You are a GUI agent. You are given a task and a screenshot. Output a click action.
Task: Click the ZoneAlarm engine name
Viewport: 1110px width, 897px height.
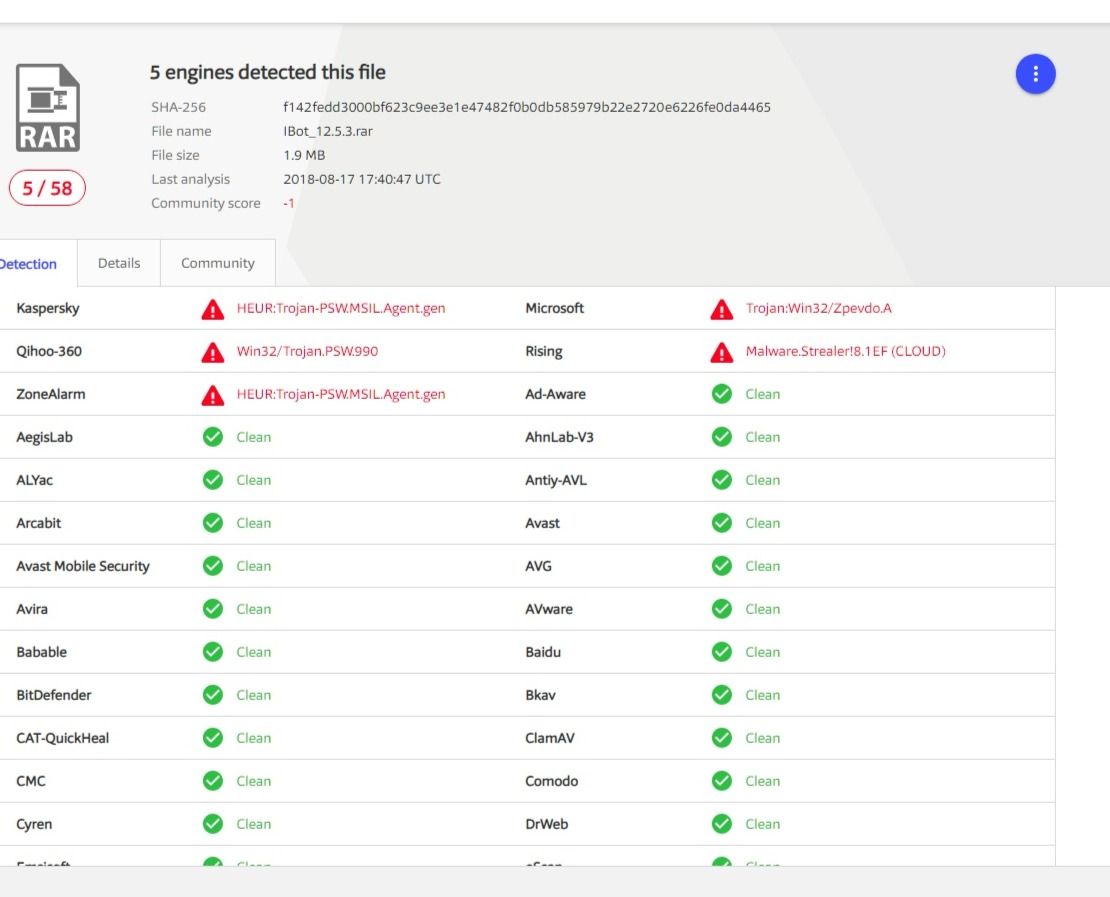(51, 394)
